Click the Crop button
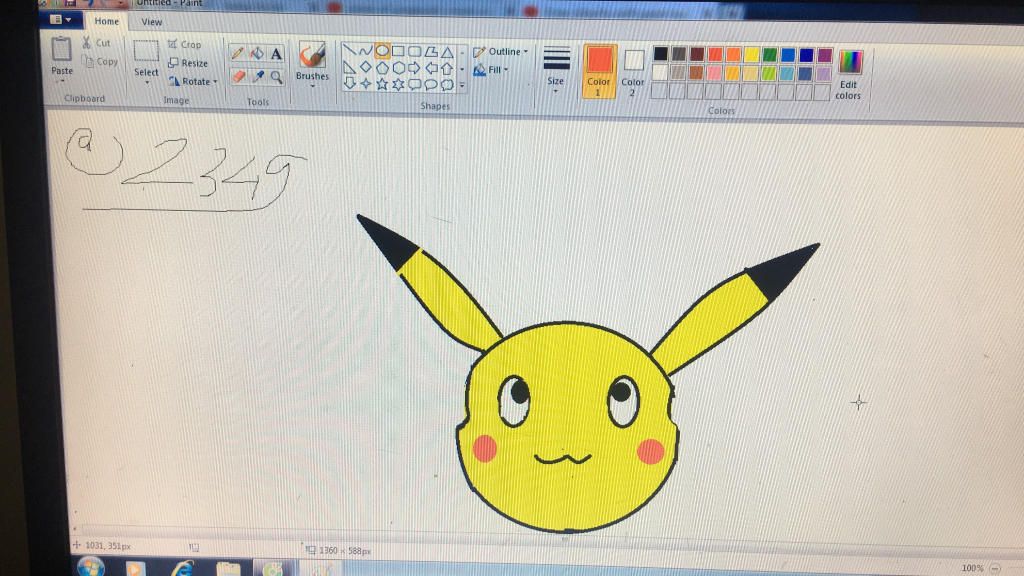The height and width of the screenshot is (576, 1024). click(184, 44)
